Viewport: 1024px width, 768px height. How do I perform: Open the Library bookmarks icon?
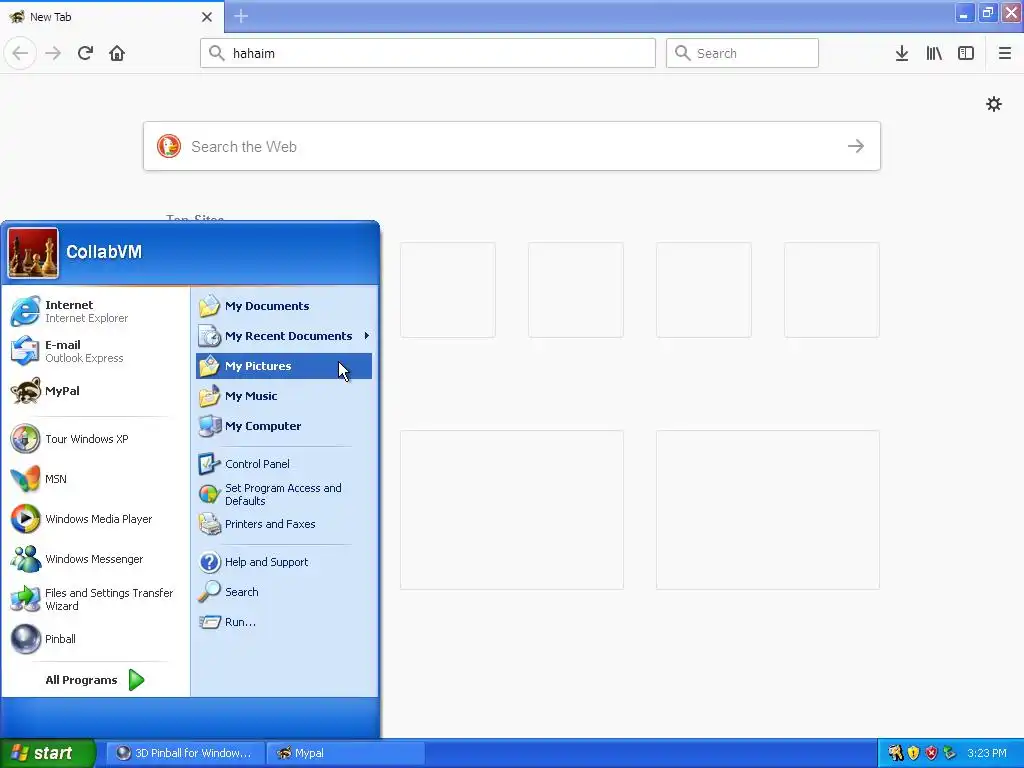[x=934, y=53]
